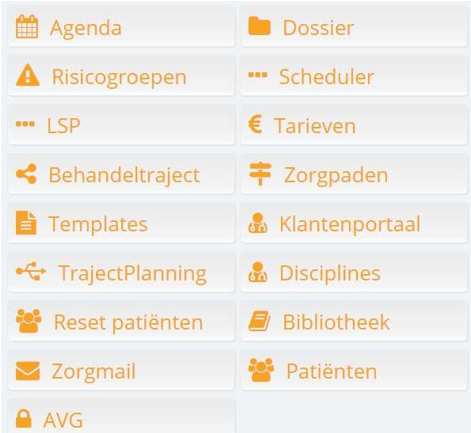Image resolution: width=471 pixels, height=433 pixels.
Task: Open the LSP button
Action: point(121,125)
